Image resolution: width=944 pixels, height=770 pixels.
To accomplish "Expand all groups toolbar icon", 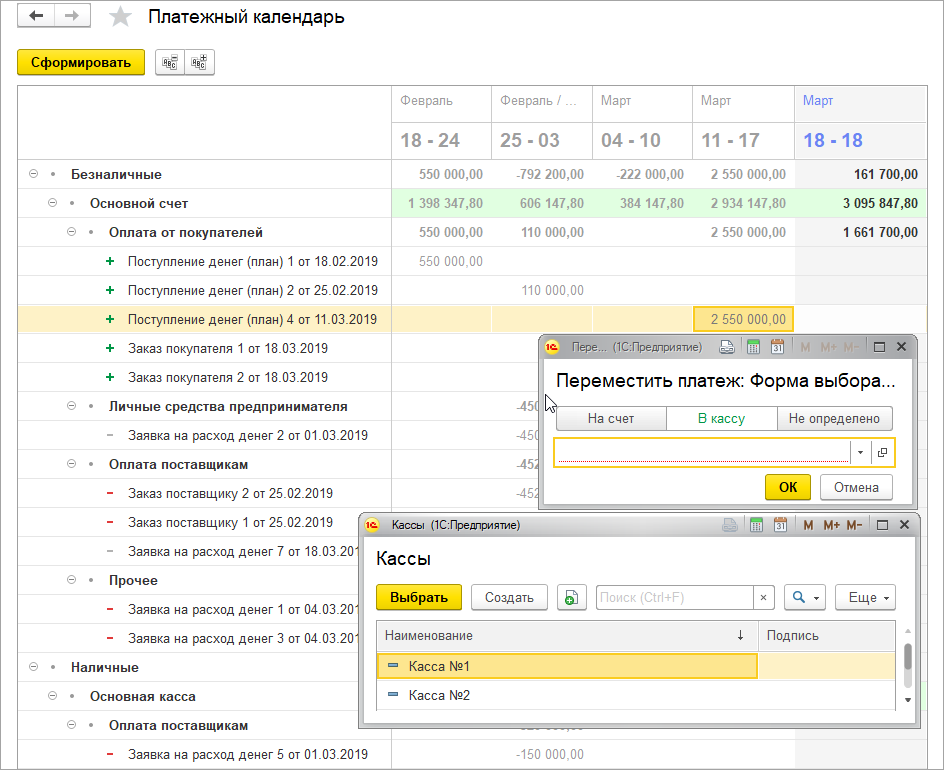I will [x=199, y=62].
